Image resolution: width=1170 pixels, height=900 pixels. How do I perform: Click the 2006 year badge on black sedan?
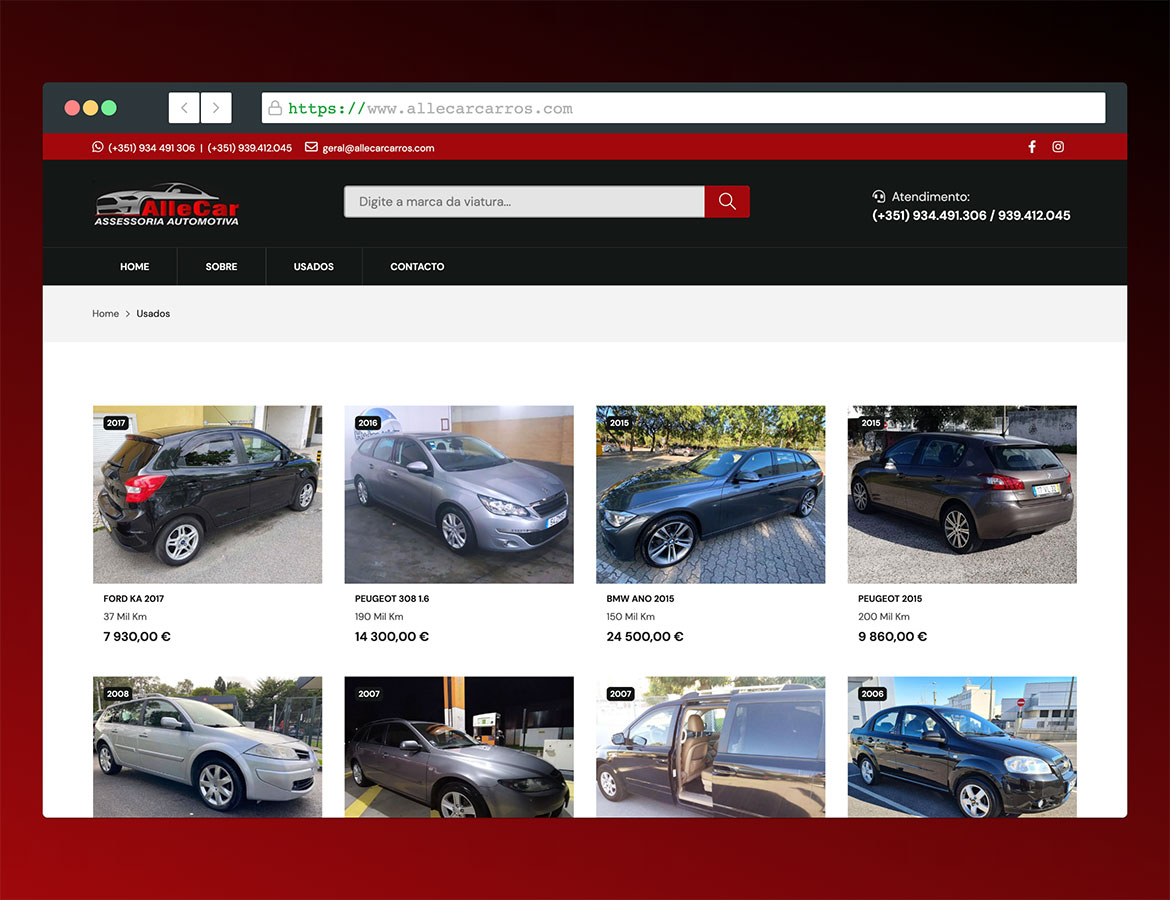[872, 694]
